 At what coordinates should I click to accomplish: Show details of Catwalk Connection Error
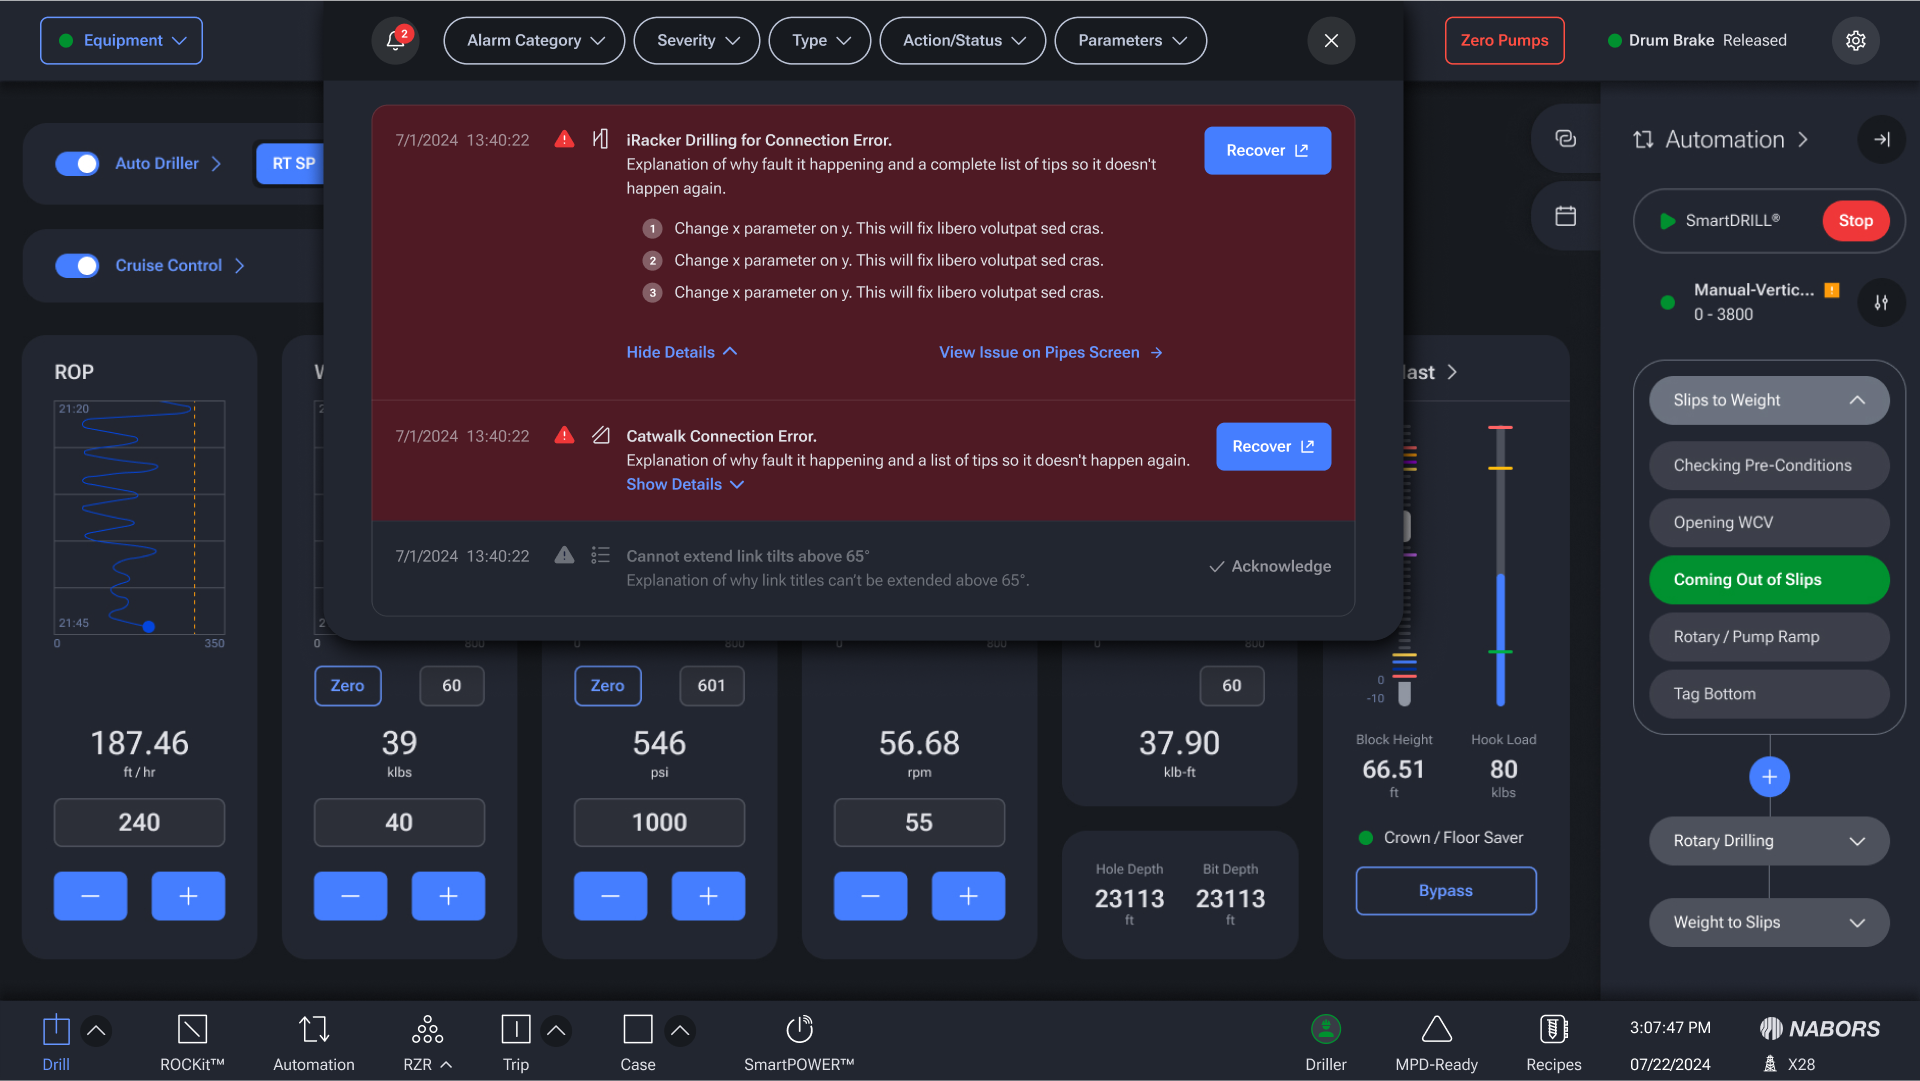click(685, 484)
